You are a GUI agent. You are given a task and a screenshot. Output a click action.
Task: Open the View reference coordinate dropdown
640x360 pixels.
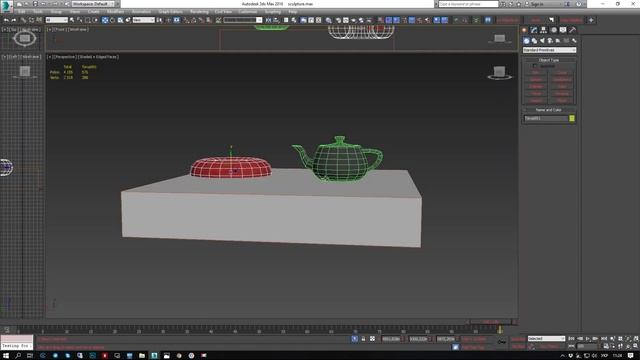[x=144, y=20]
